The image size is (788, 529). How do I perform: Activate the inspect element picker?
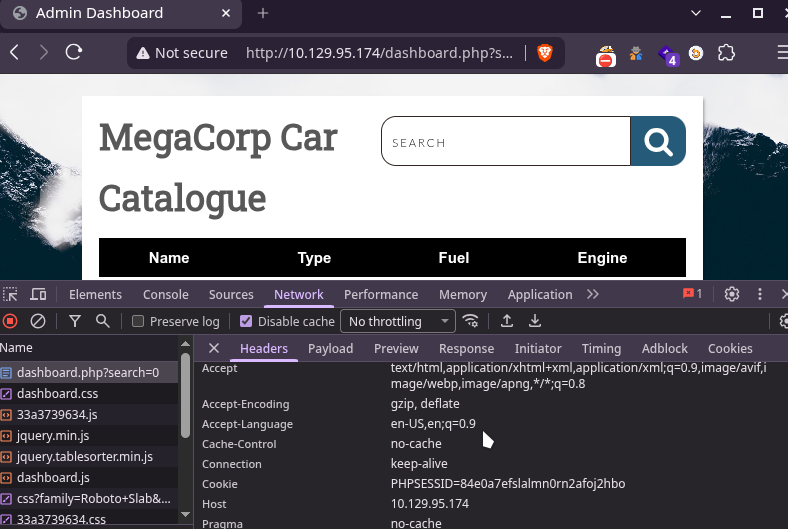pyautogui.click(x=10, y=294)
